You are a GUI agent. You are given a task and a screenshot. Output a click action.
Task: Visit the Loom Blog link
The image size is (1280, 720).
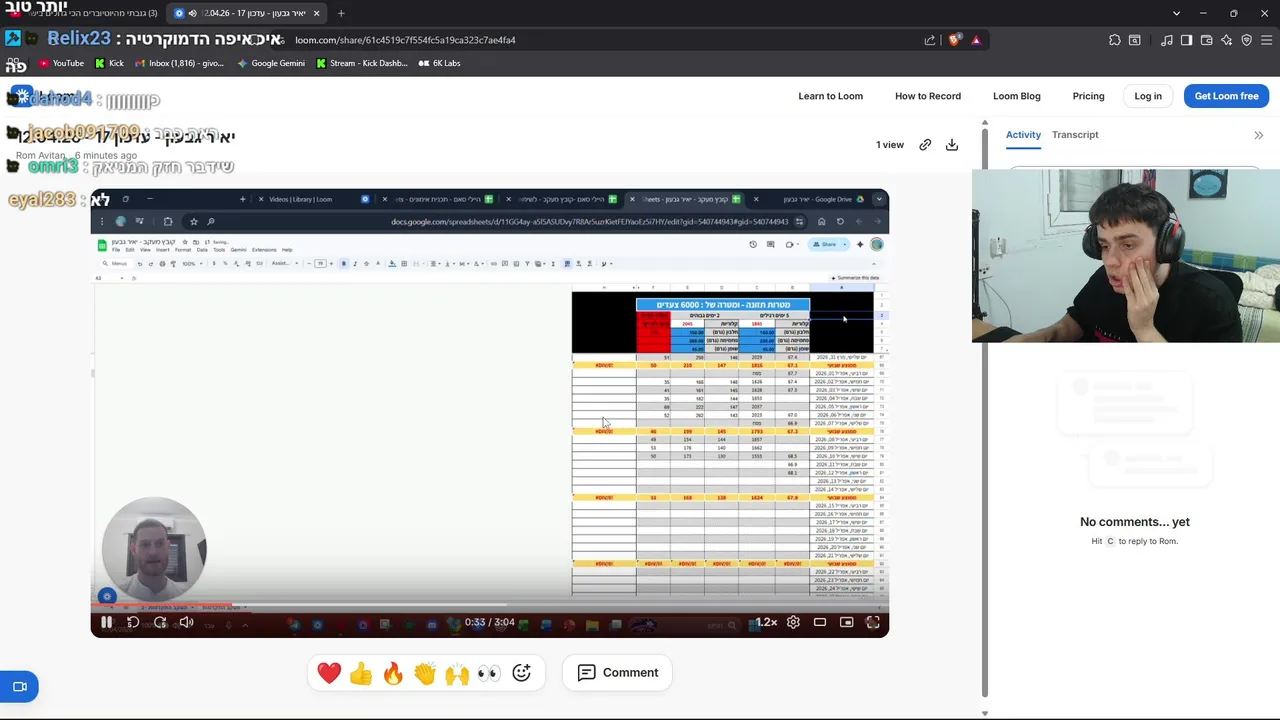tap(1017, 96)
